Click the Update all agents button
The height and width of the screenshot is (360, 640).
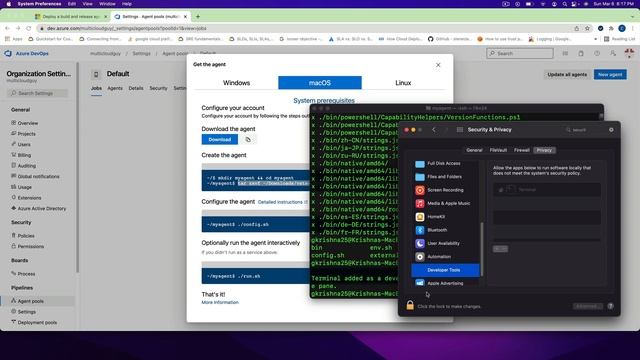567,75
